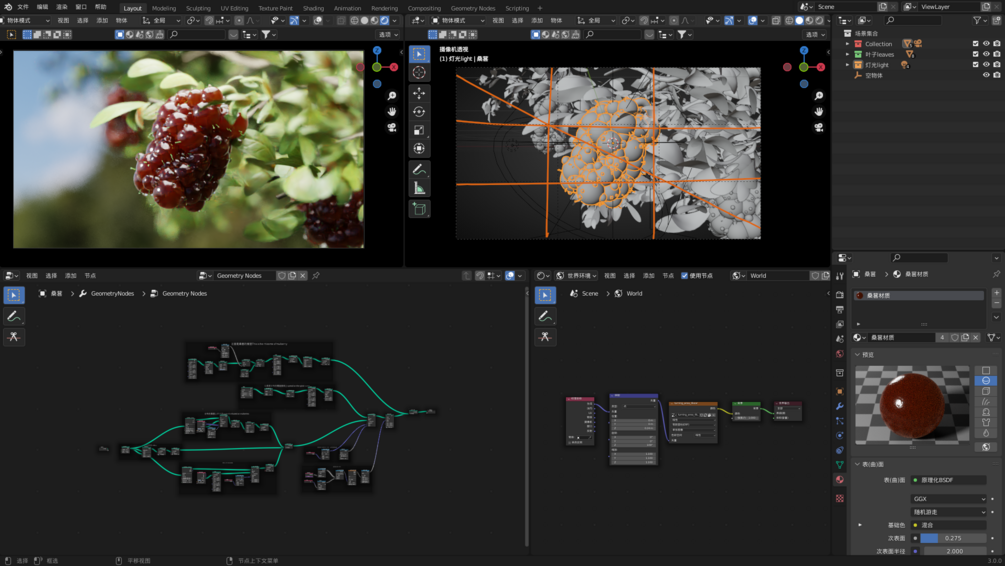Select Annotate tool in World node editor

(545, 316)
